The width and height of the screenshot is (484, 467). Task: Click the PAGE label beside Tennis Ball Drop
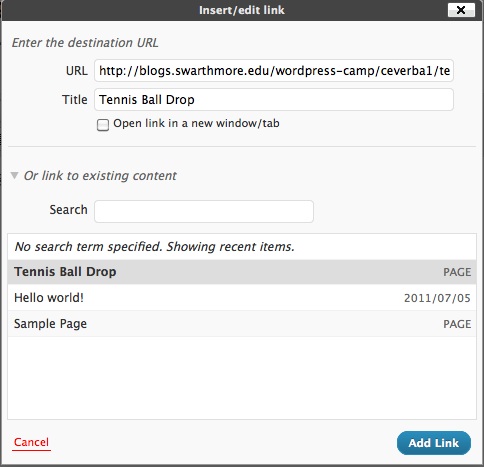(457, 272)
